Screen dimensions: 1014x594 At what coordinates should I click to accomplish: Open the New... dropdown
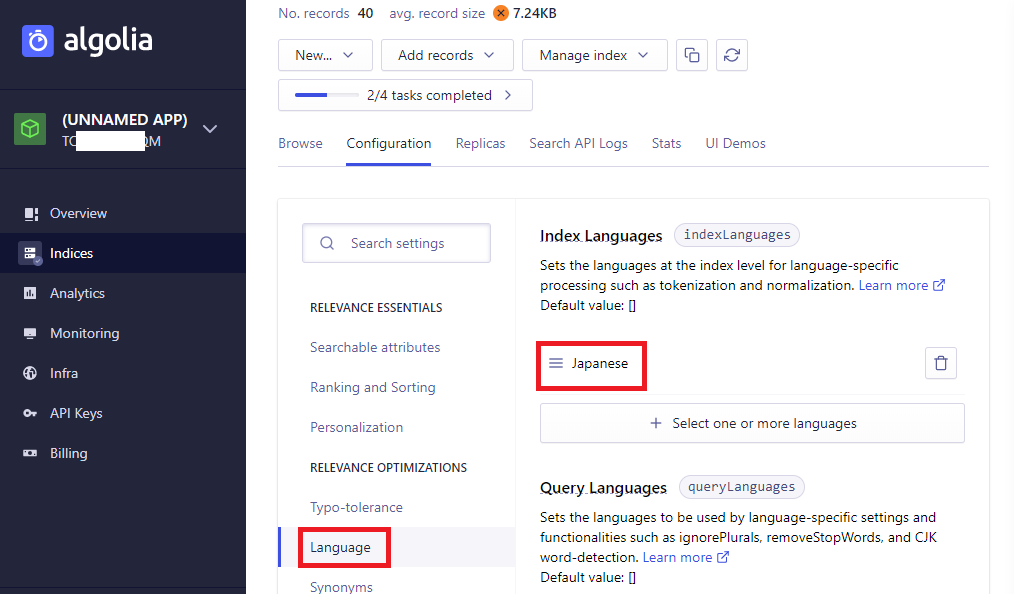(325, 55)
